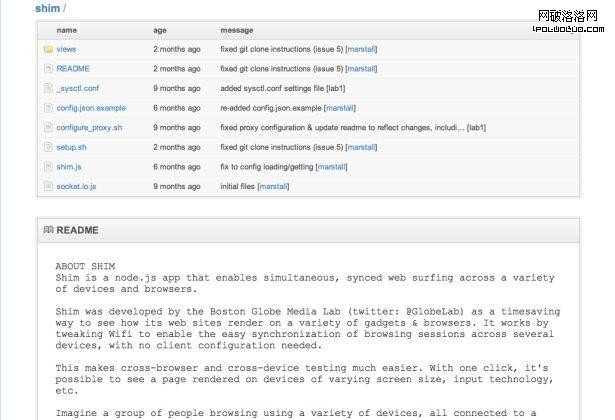This screenshot has height=420, width=615.
Task: Click the book icon beside README heading
Action: (x=48, y=230)
